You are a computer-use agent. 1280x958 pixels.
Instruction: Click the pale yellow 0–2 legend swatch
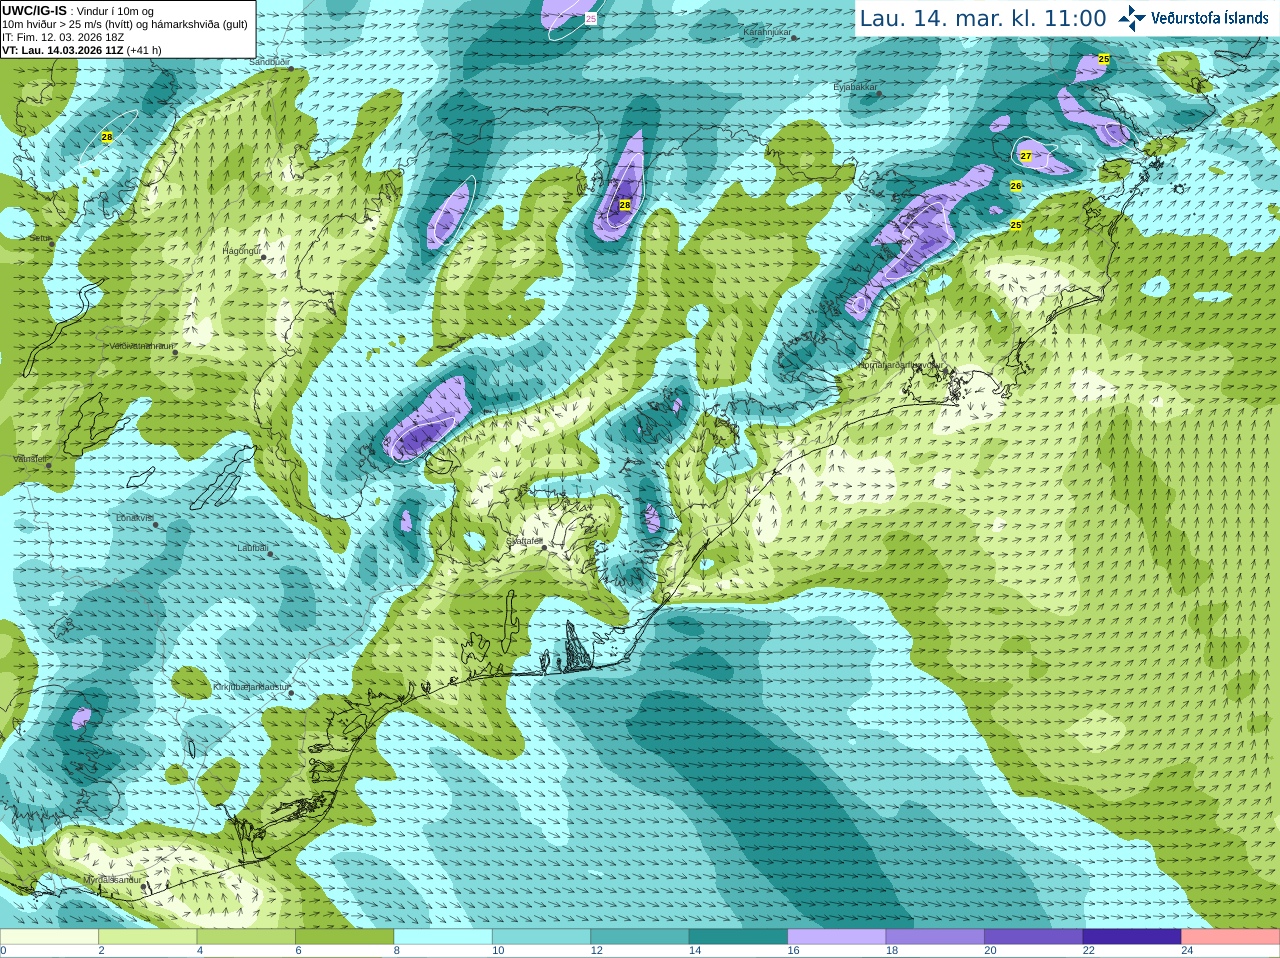(x=49, y=937)
